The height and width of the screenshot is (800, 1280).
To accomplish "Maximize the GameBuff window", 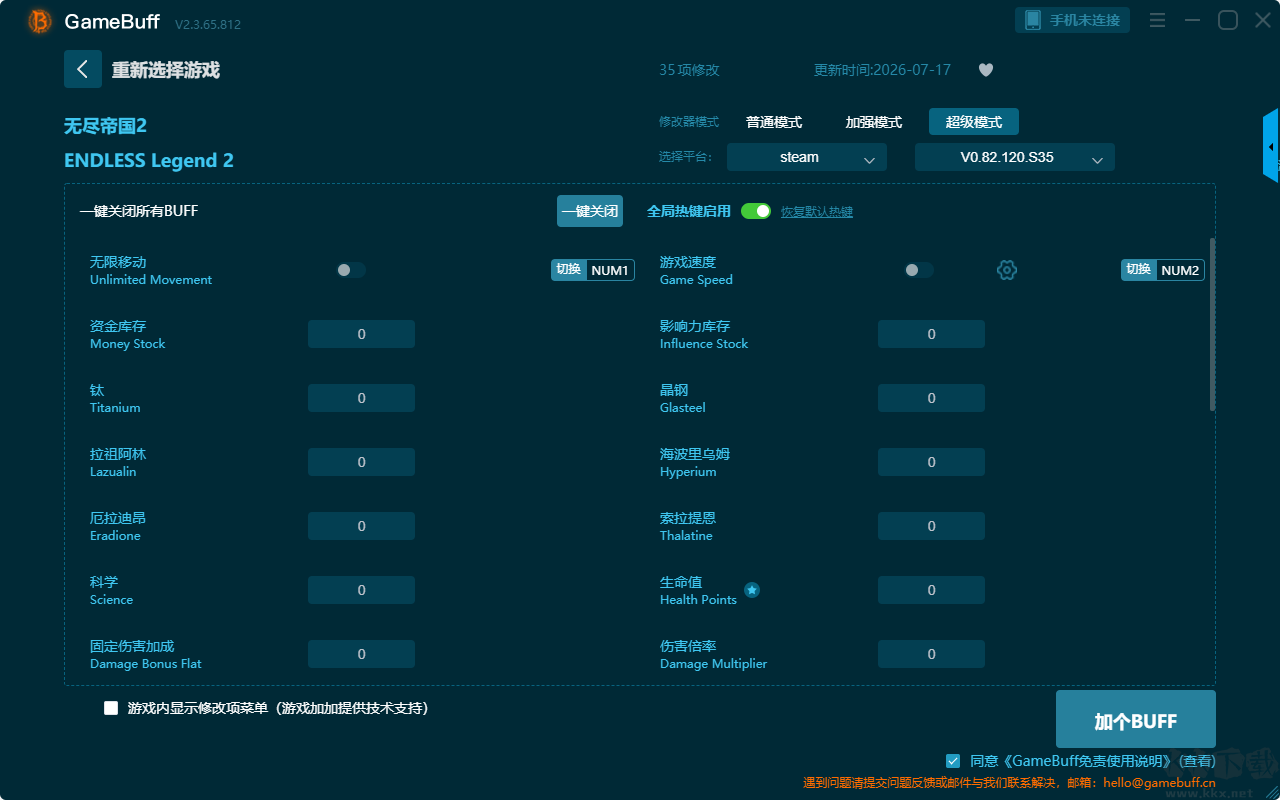I will pyautogui.click(x=1227, y=20).
